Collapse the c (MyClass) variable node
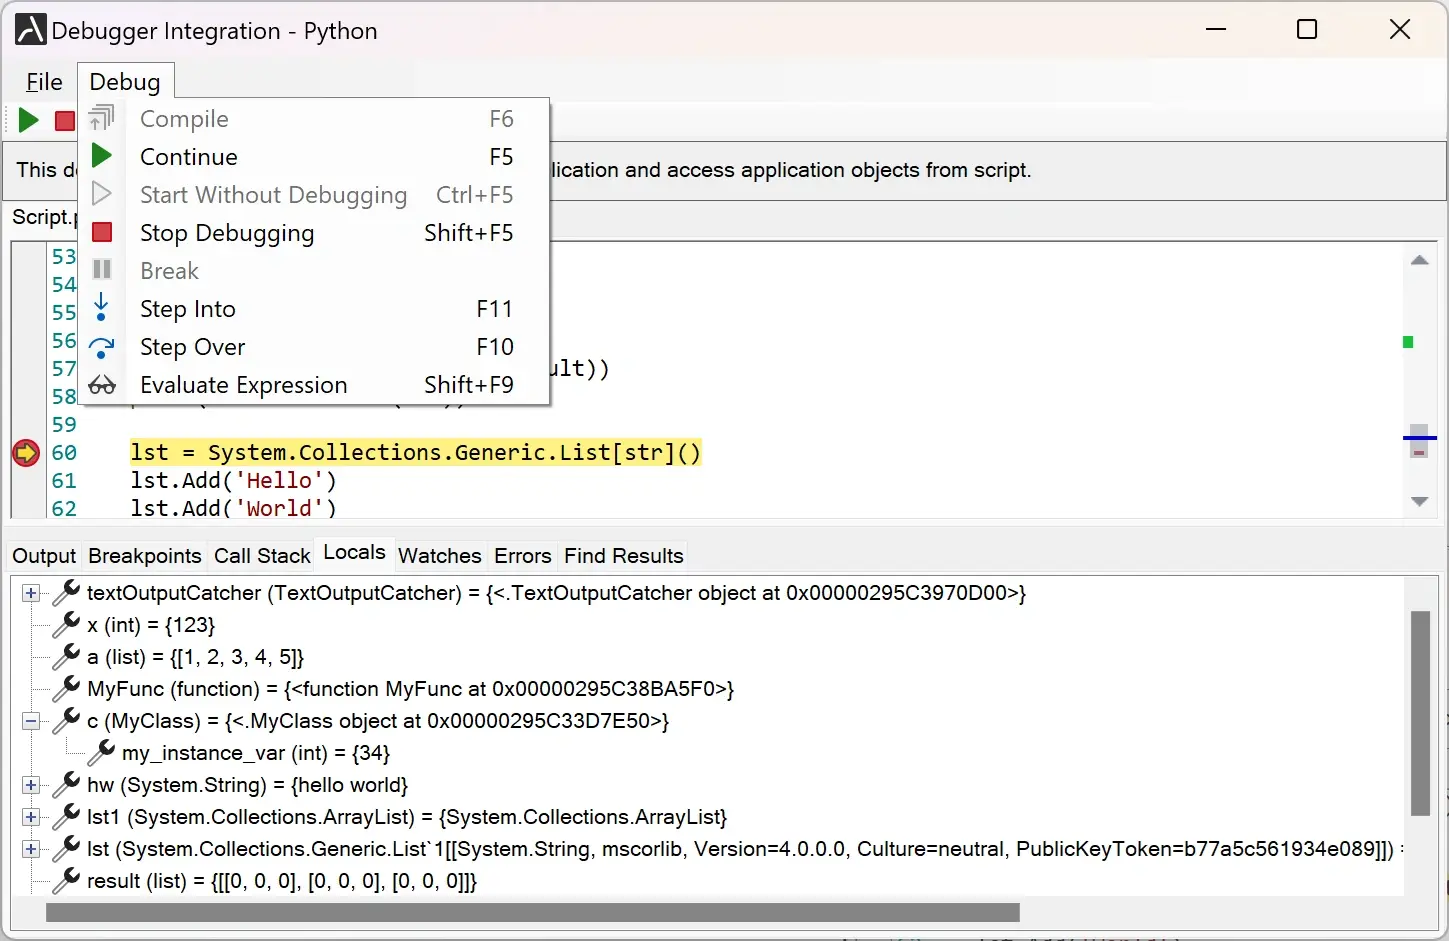 (x=30, y=721)
